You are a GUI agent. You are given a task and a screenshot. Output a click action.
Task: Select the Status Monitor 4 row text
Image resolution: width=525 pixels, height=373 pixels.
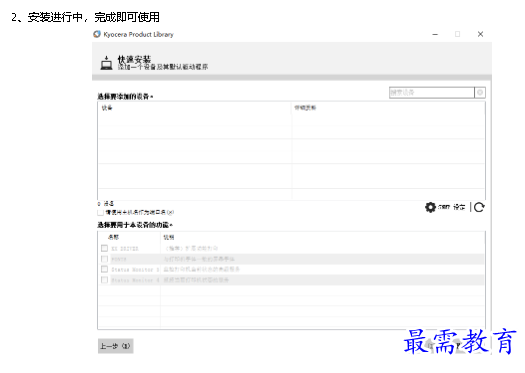click(135, 280)
